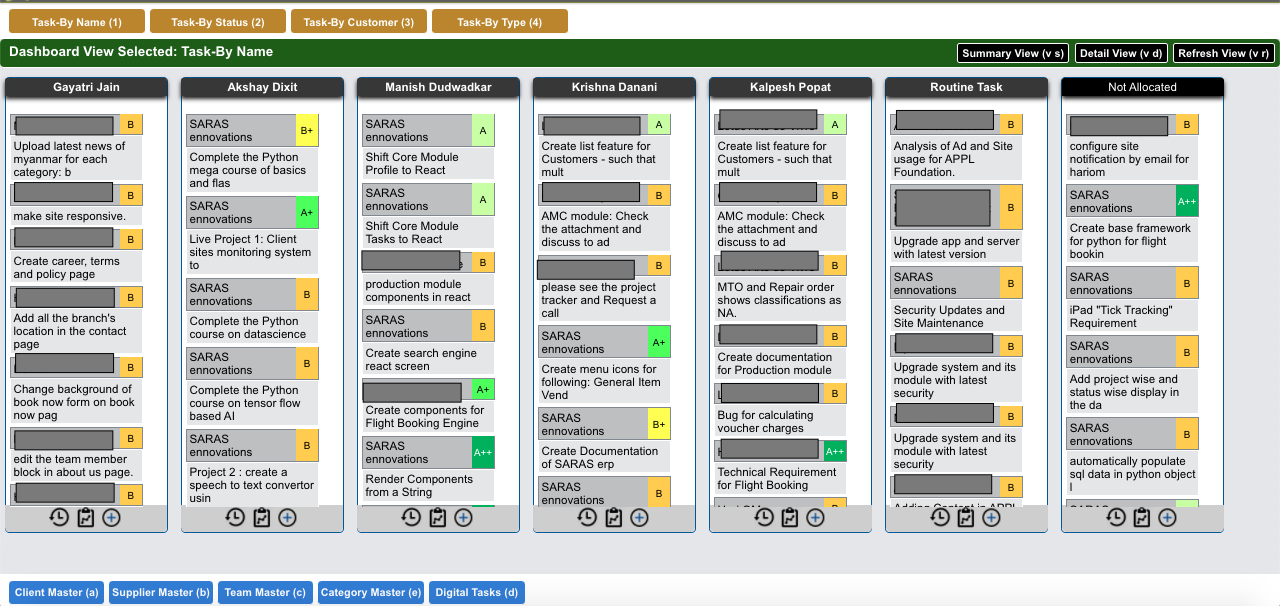Click the Summary View button

click(1011, 54)
